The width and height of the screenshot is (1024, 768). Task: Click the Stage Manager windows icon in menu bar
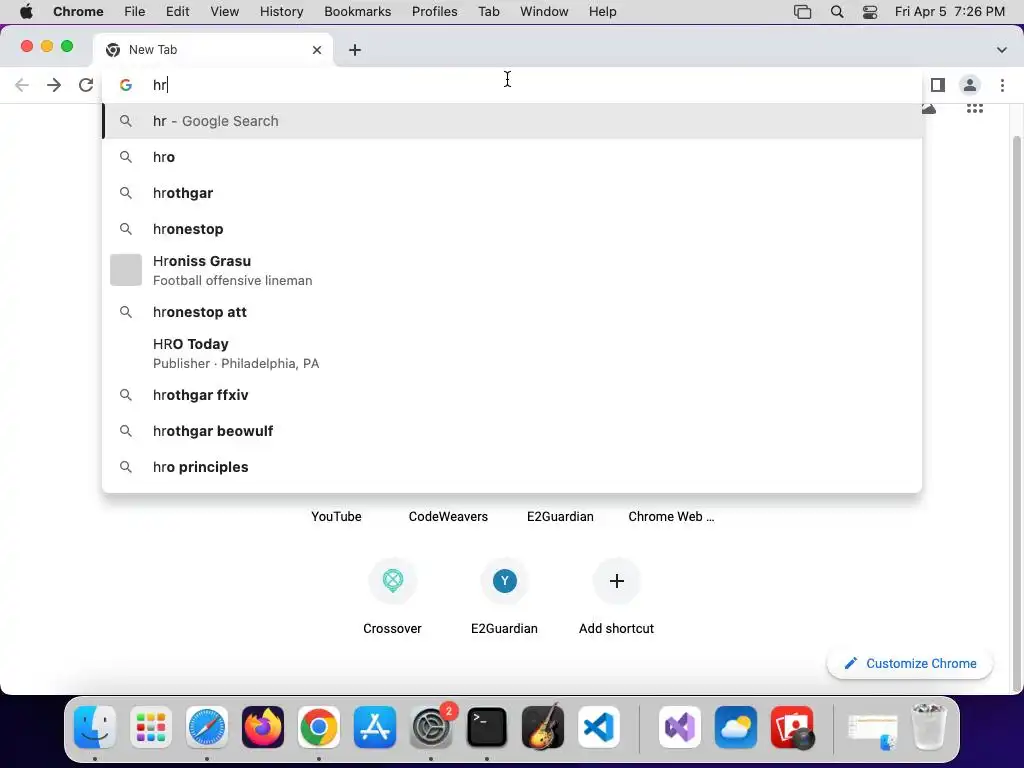click(803, 12)
